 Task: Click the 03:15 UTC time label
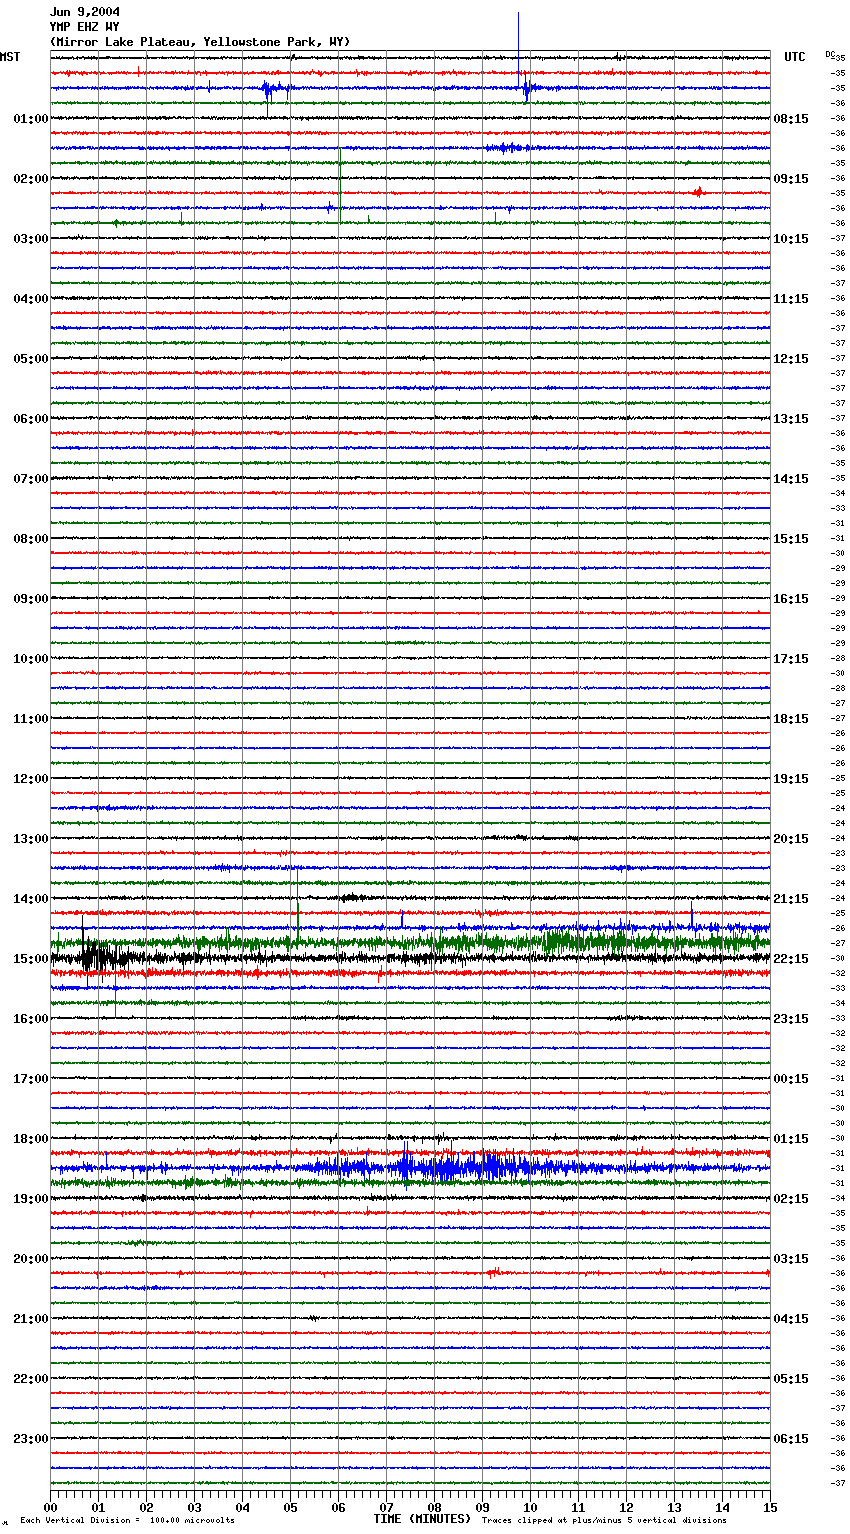(x=791, y=1259)
